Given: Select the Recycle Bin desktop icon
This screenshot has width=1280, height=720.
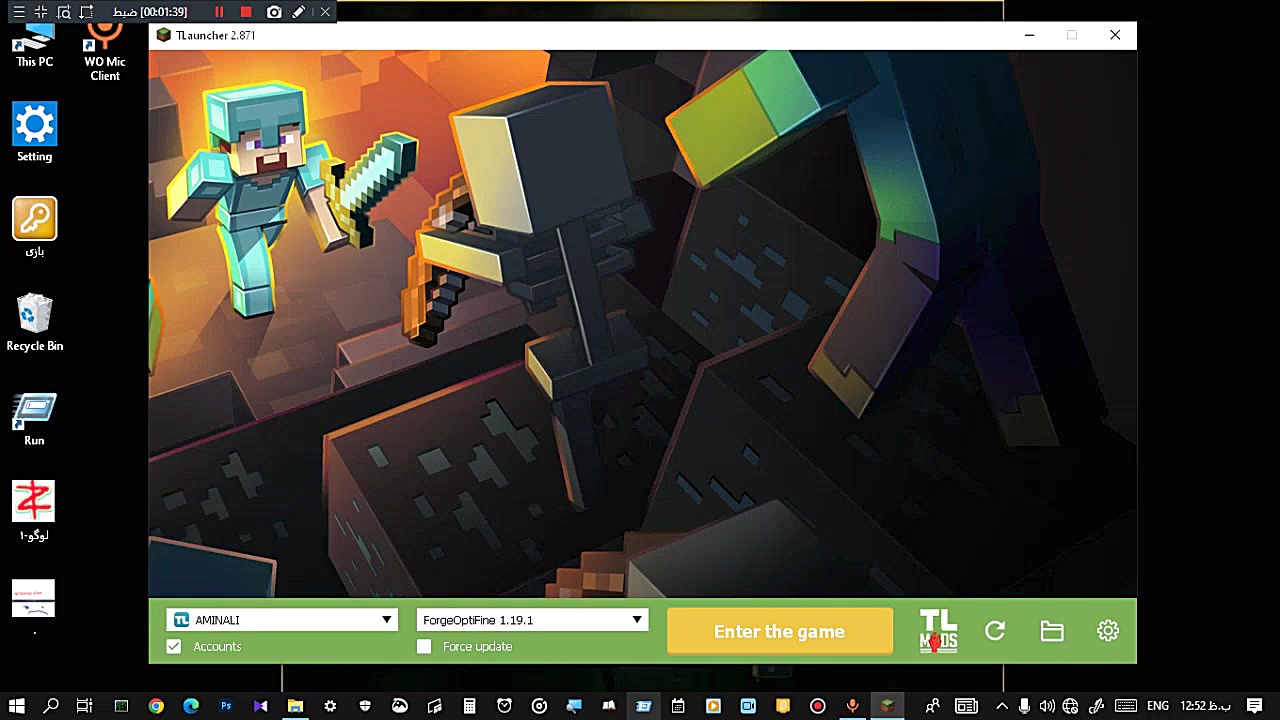Looking at the screenshot, I should [34, 322].
